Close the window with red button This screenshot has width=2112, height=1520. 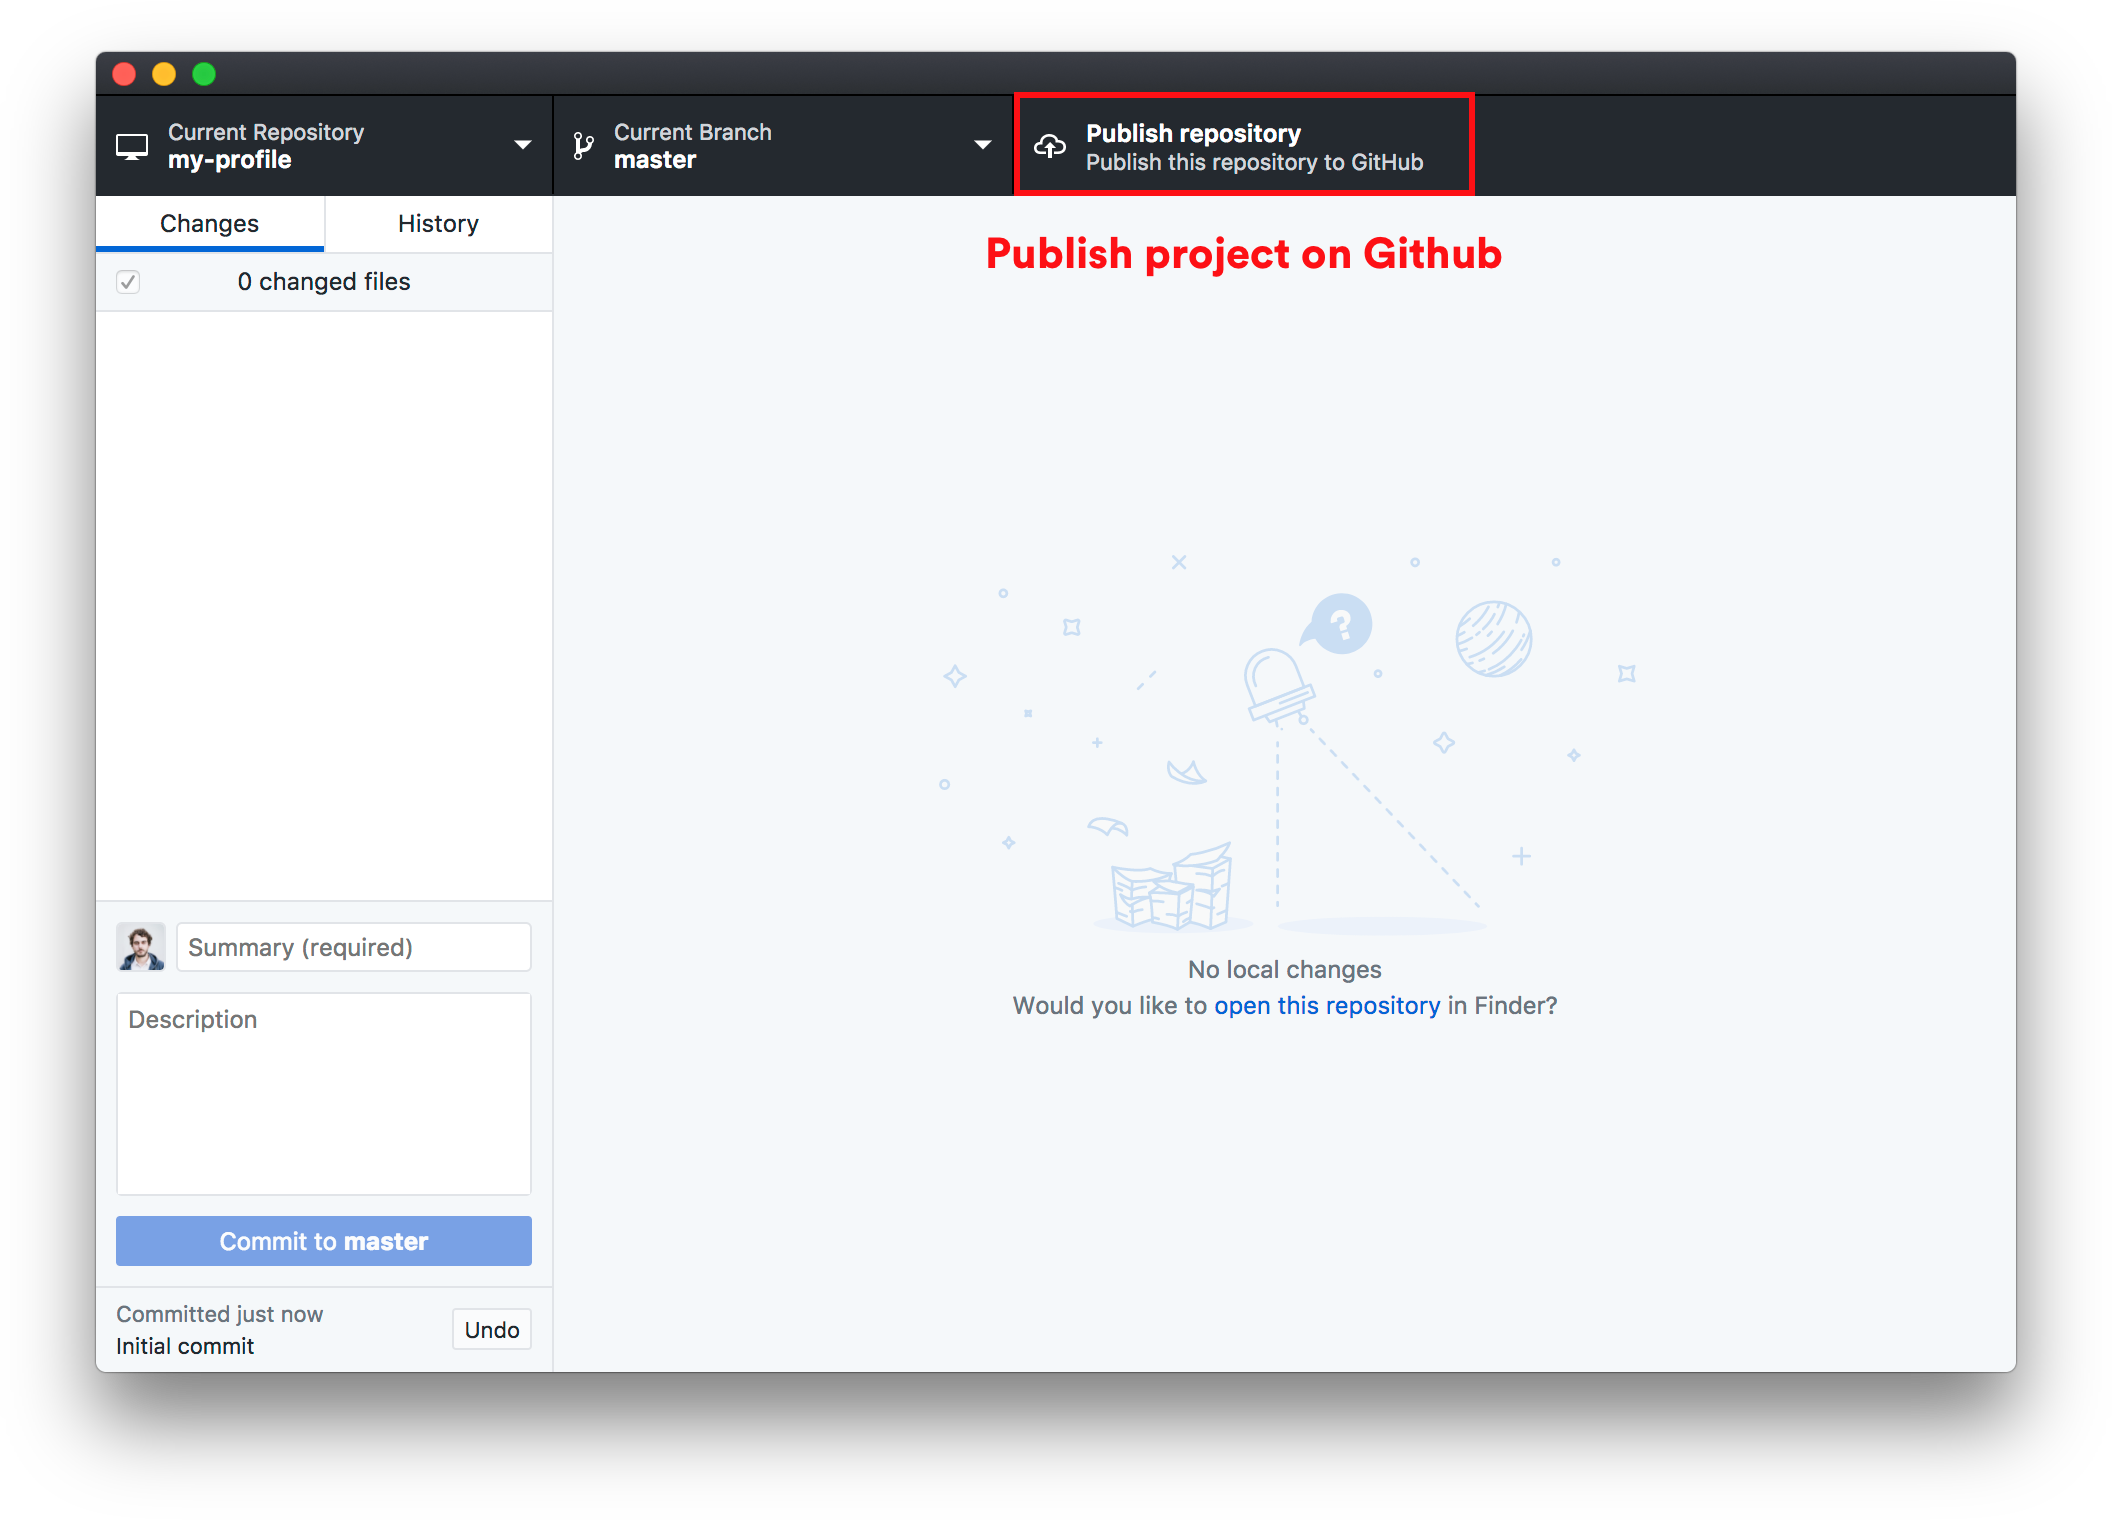[124, 74]
